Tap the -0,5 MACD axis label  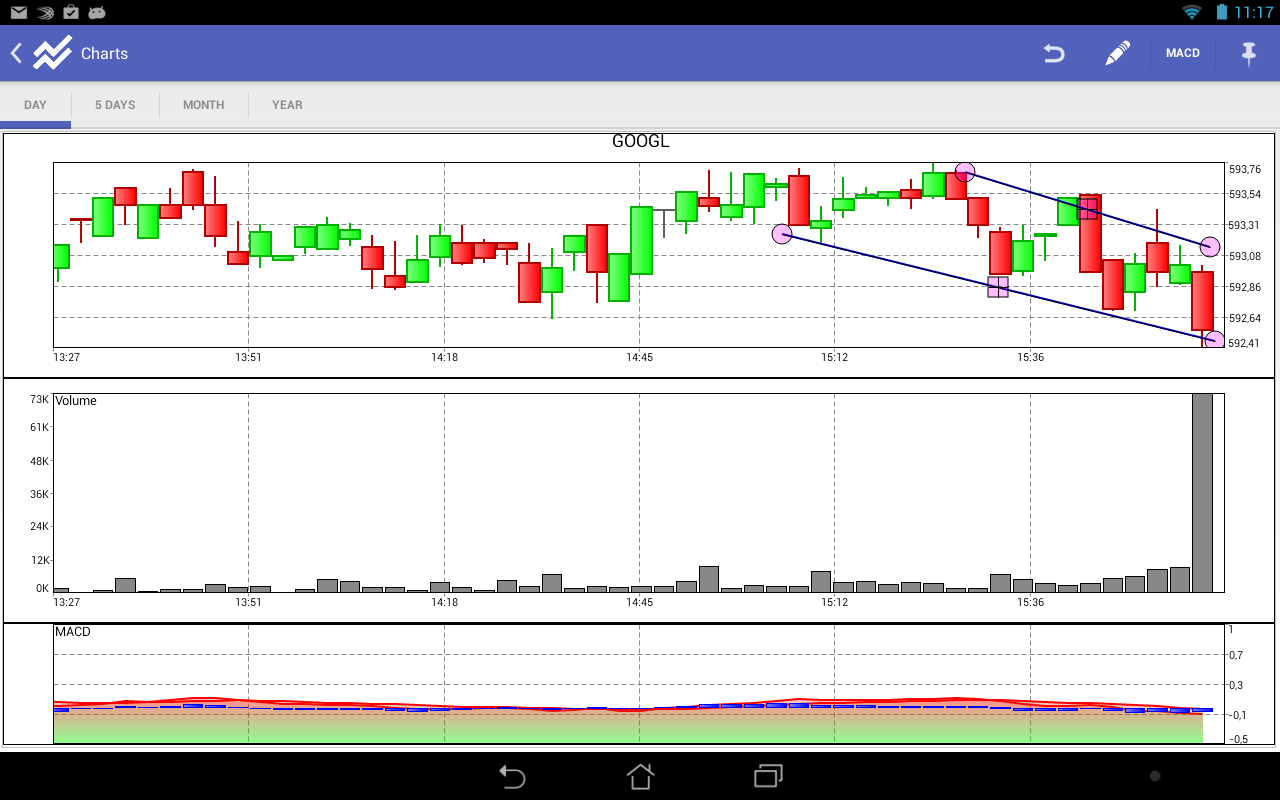point(1238,739)
